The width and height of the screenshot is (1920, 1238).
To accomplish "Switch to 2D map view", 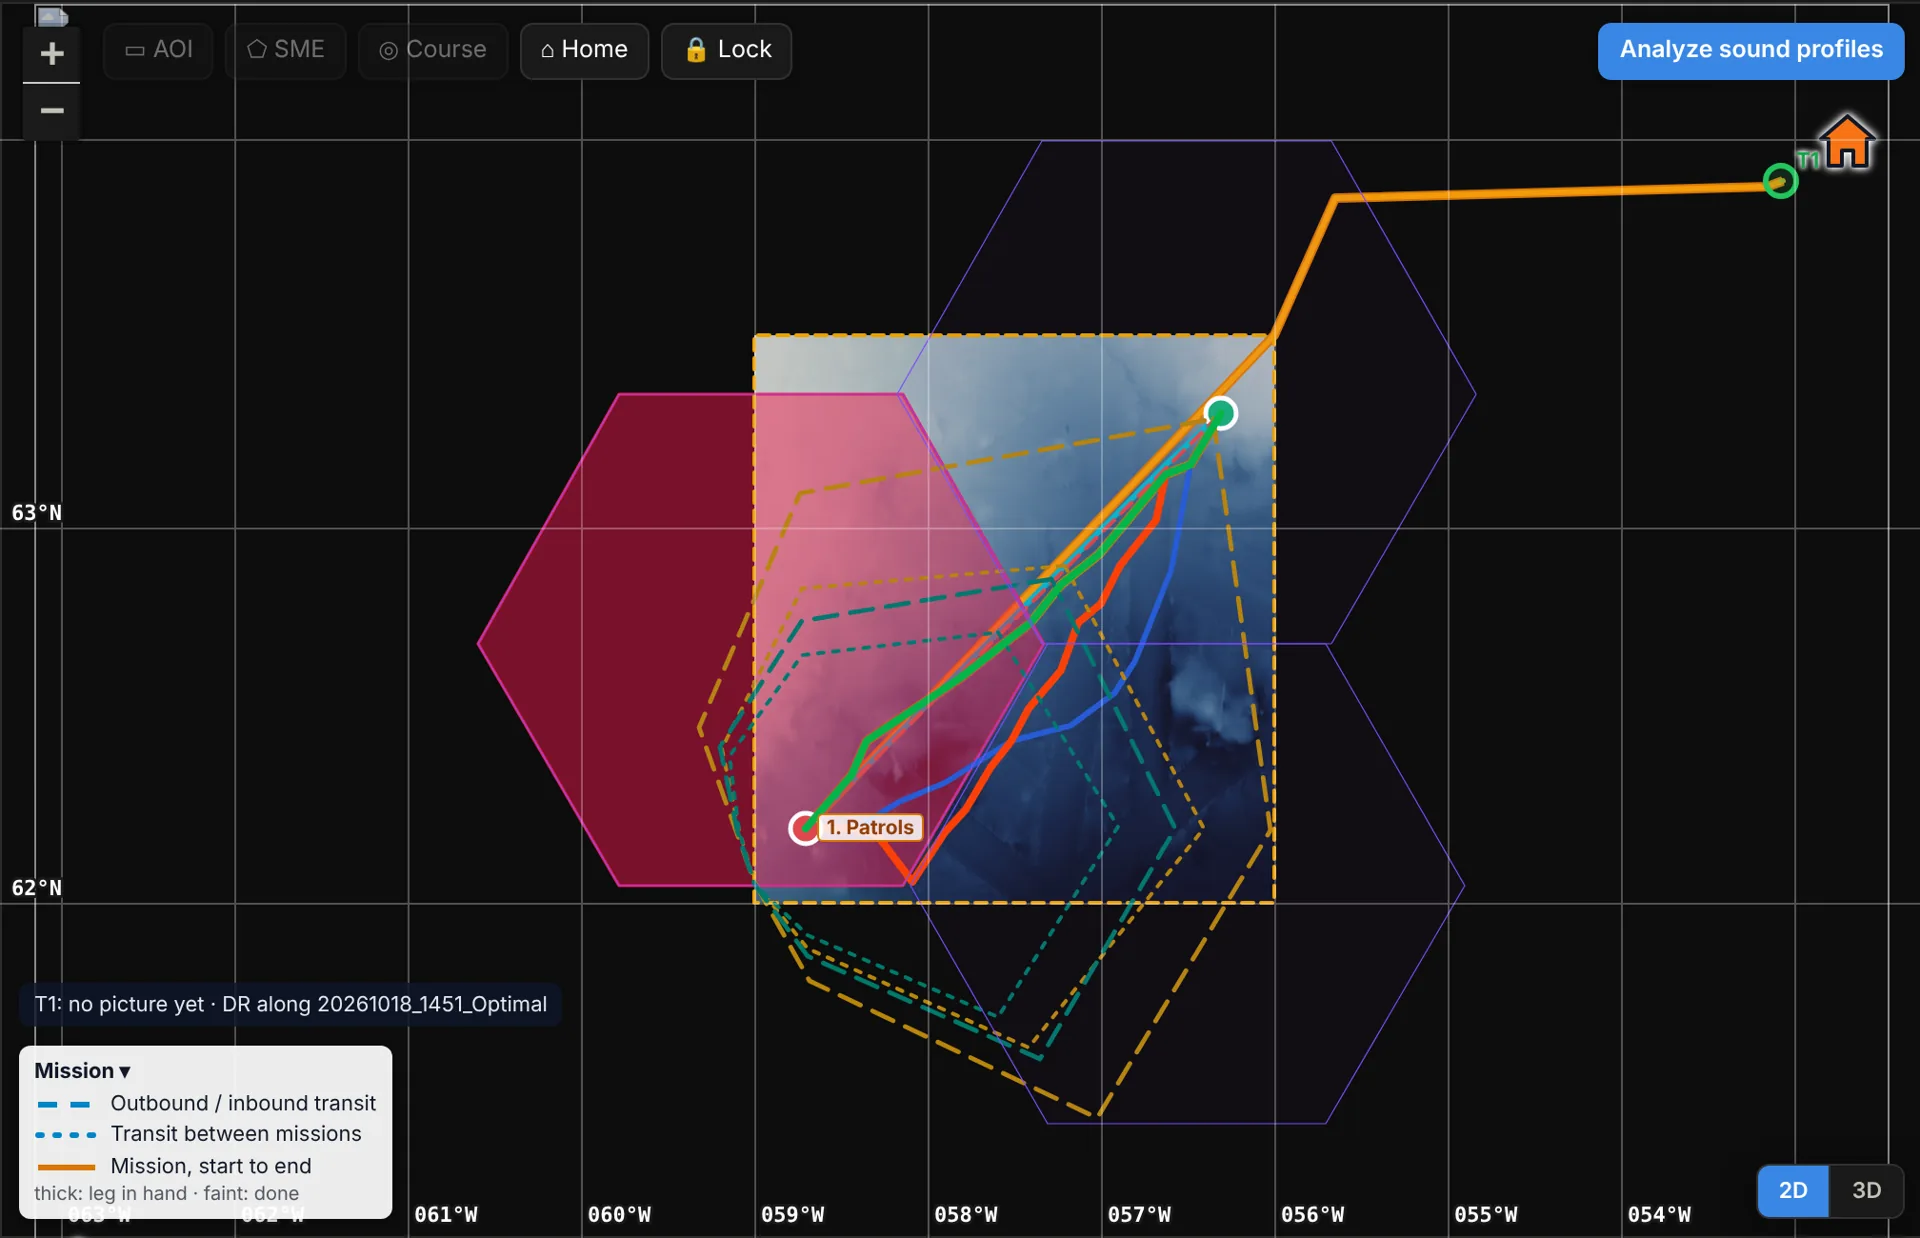I will pos(1793,1190).
